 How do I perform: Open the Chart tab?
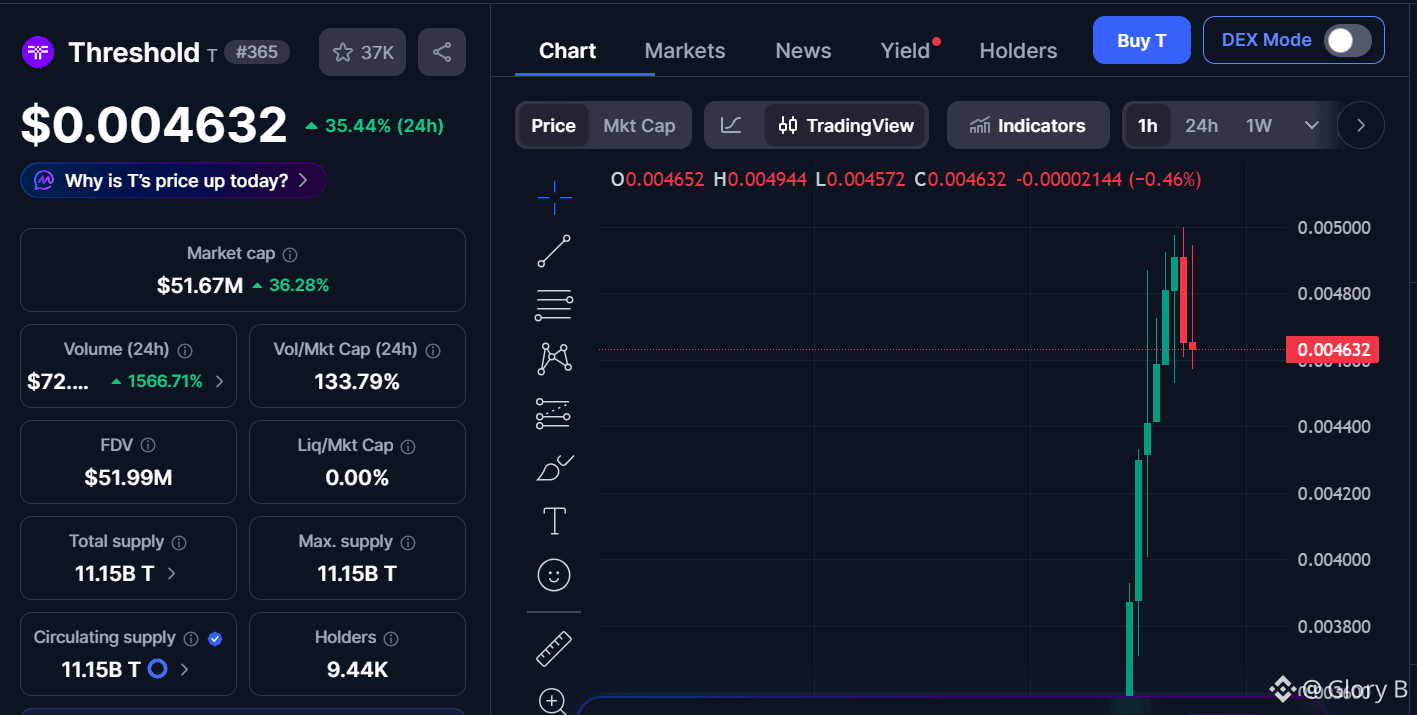[567, 50]
